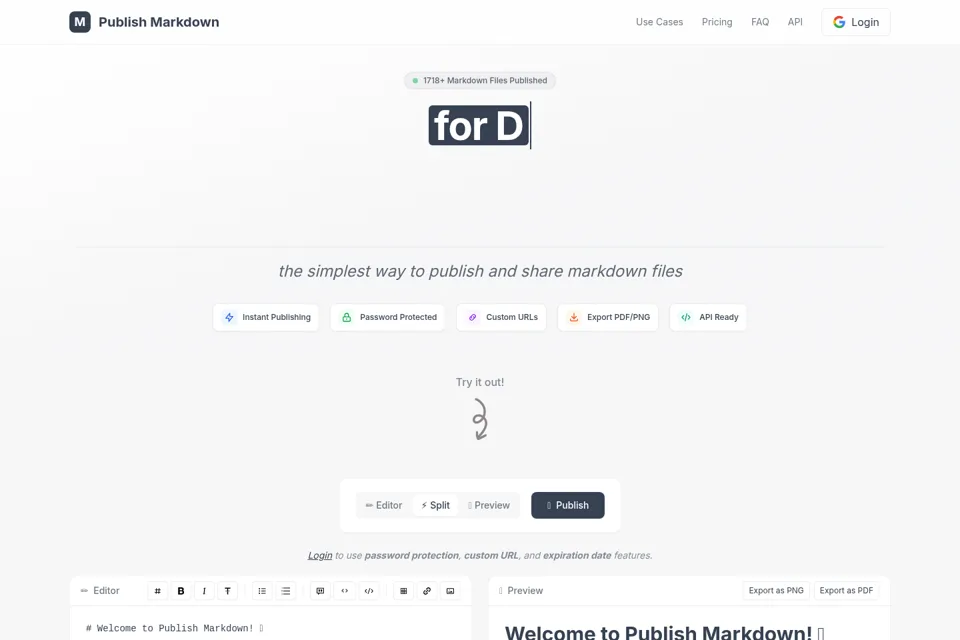
Task: Open the API documentation link
Action: click(795, 22)
